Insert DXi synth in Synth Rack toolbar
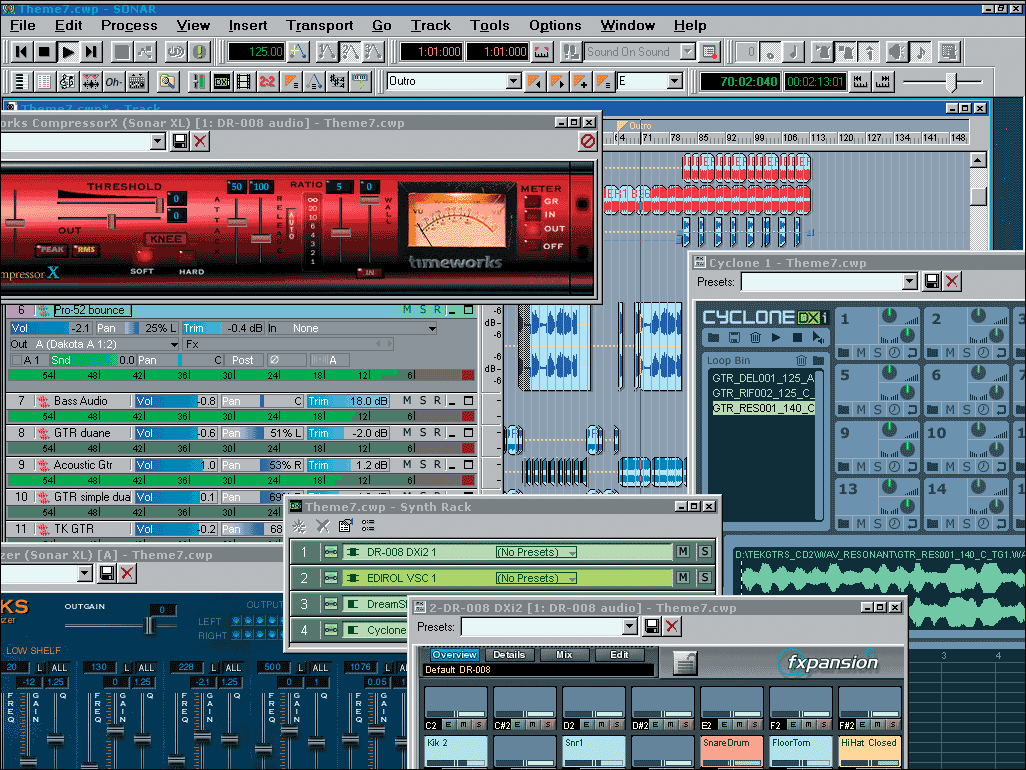 299,526
